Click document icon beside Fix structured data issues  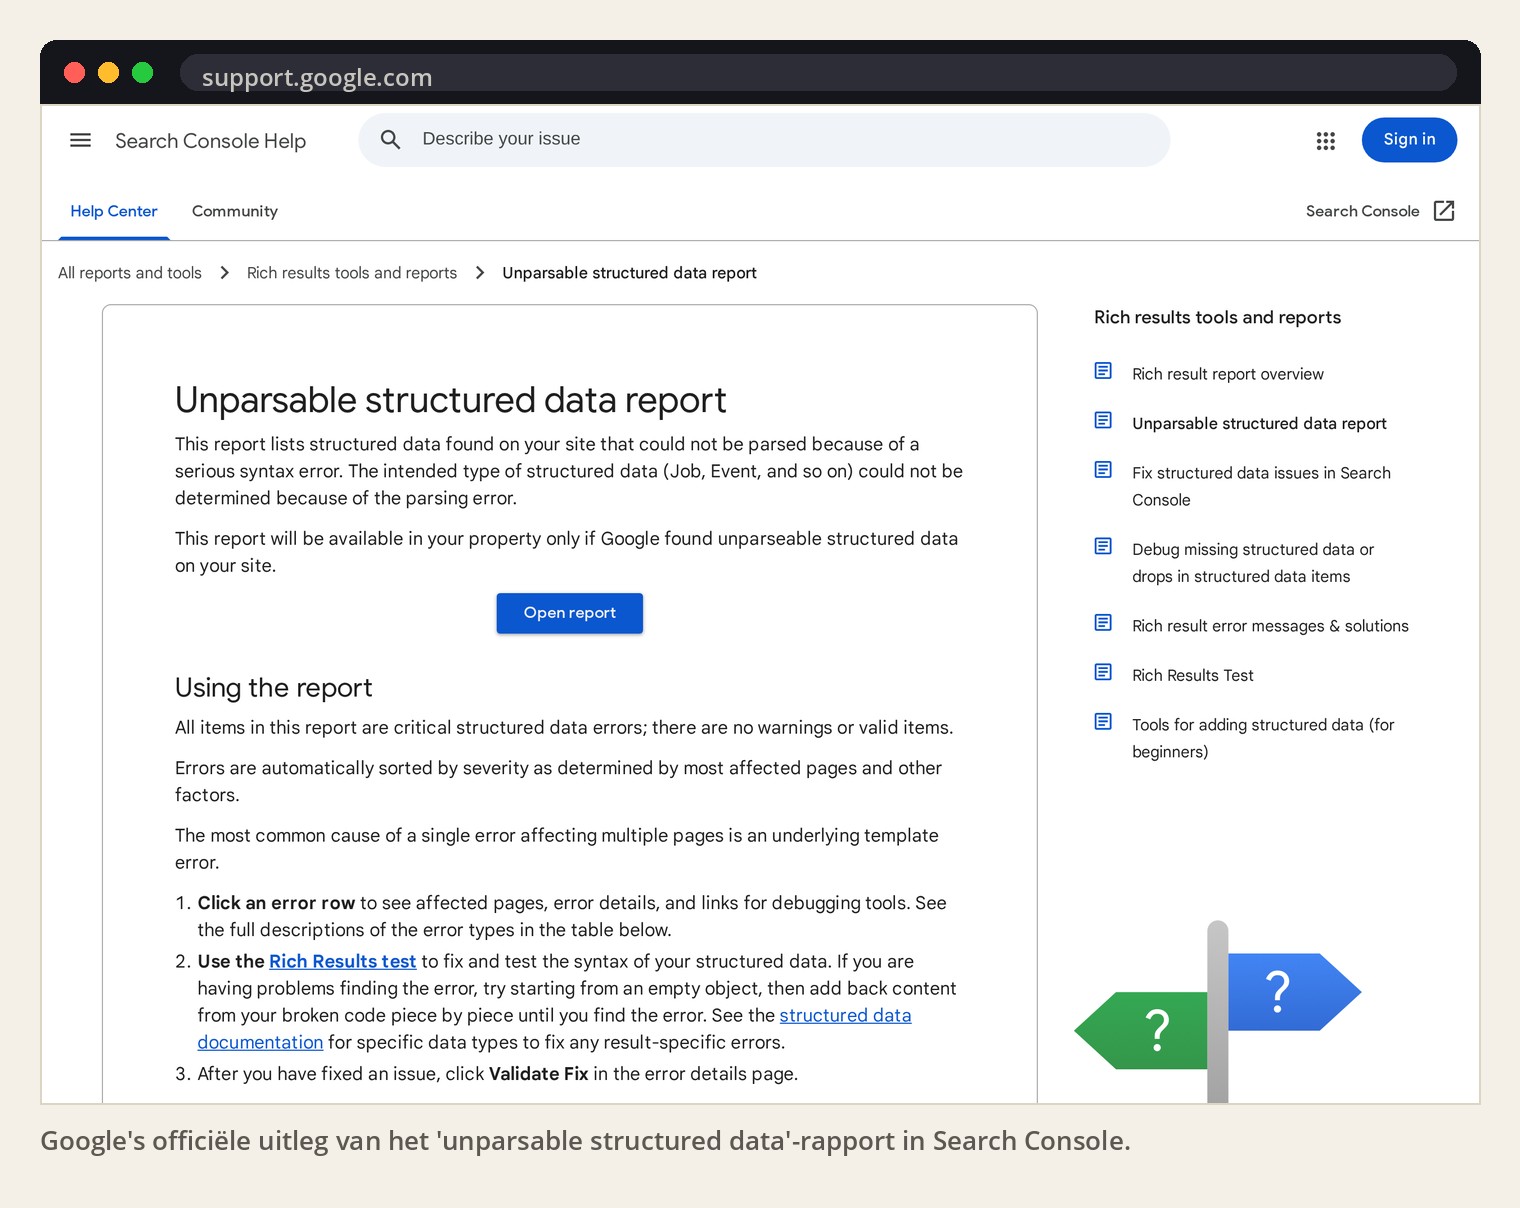(1103, 470)
